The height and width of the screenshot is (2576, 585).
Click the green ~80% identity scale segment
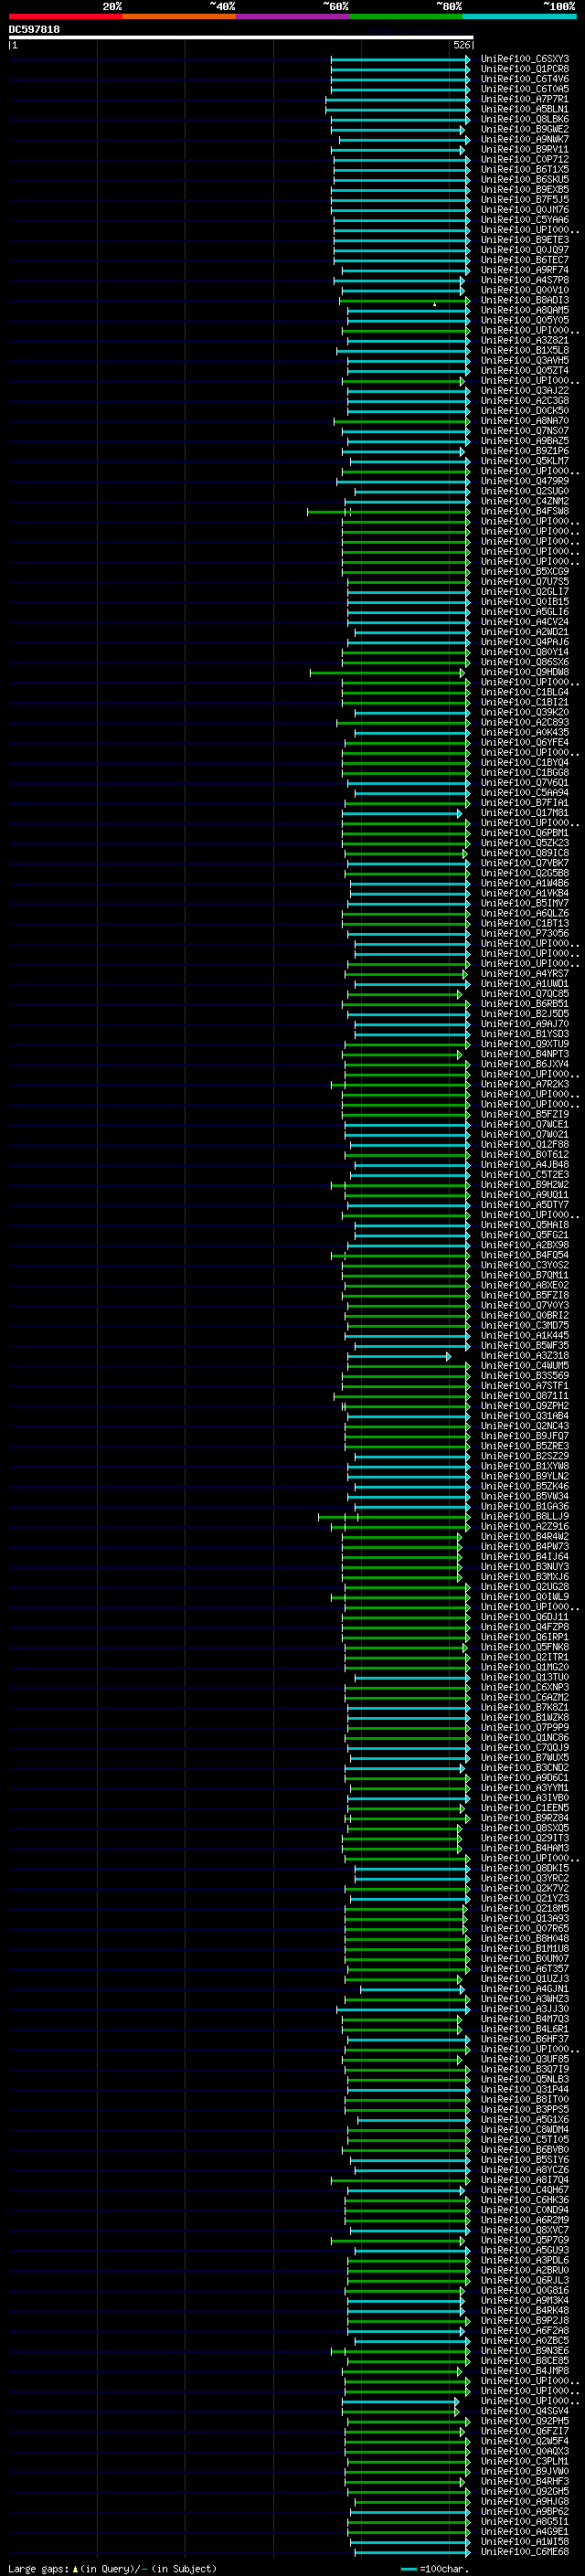click(406, 16)
